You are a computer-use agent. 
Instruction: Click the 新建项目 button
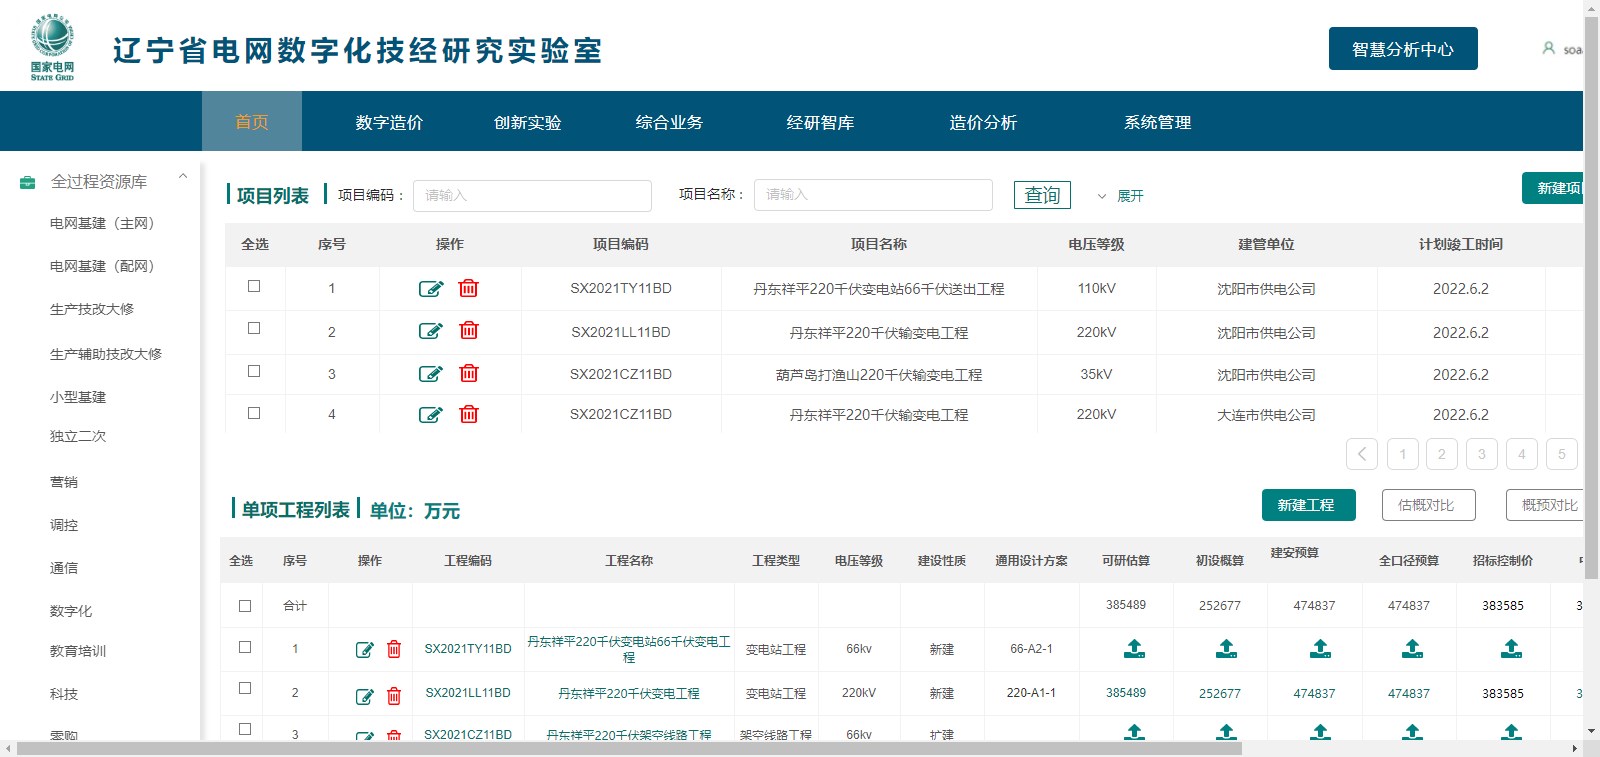1552,188
